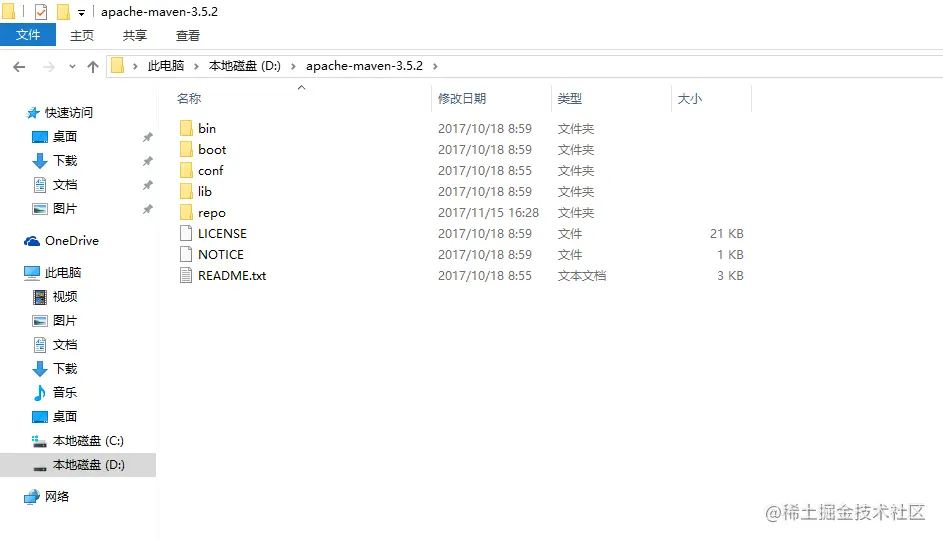The height and width of the screenshot is (540, 943).
Task: Click the 音乐 music note icon
Action: 40,393
